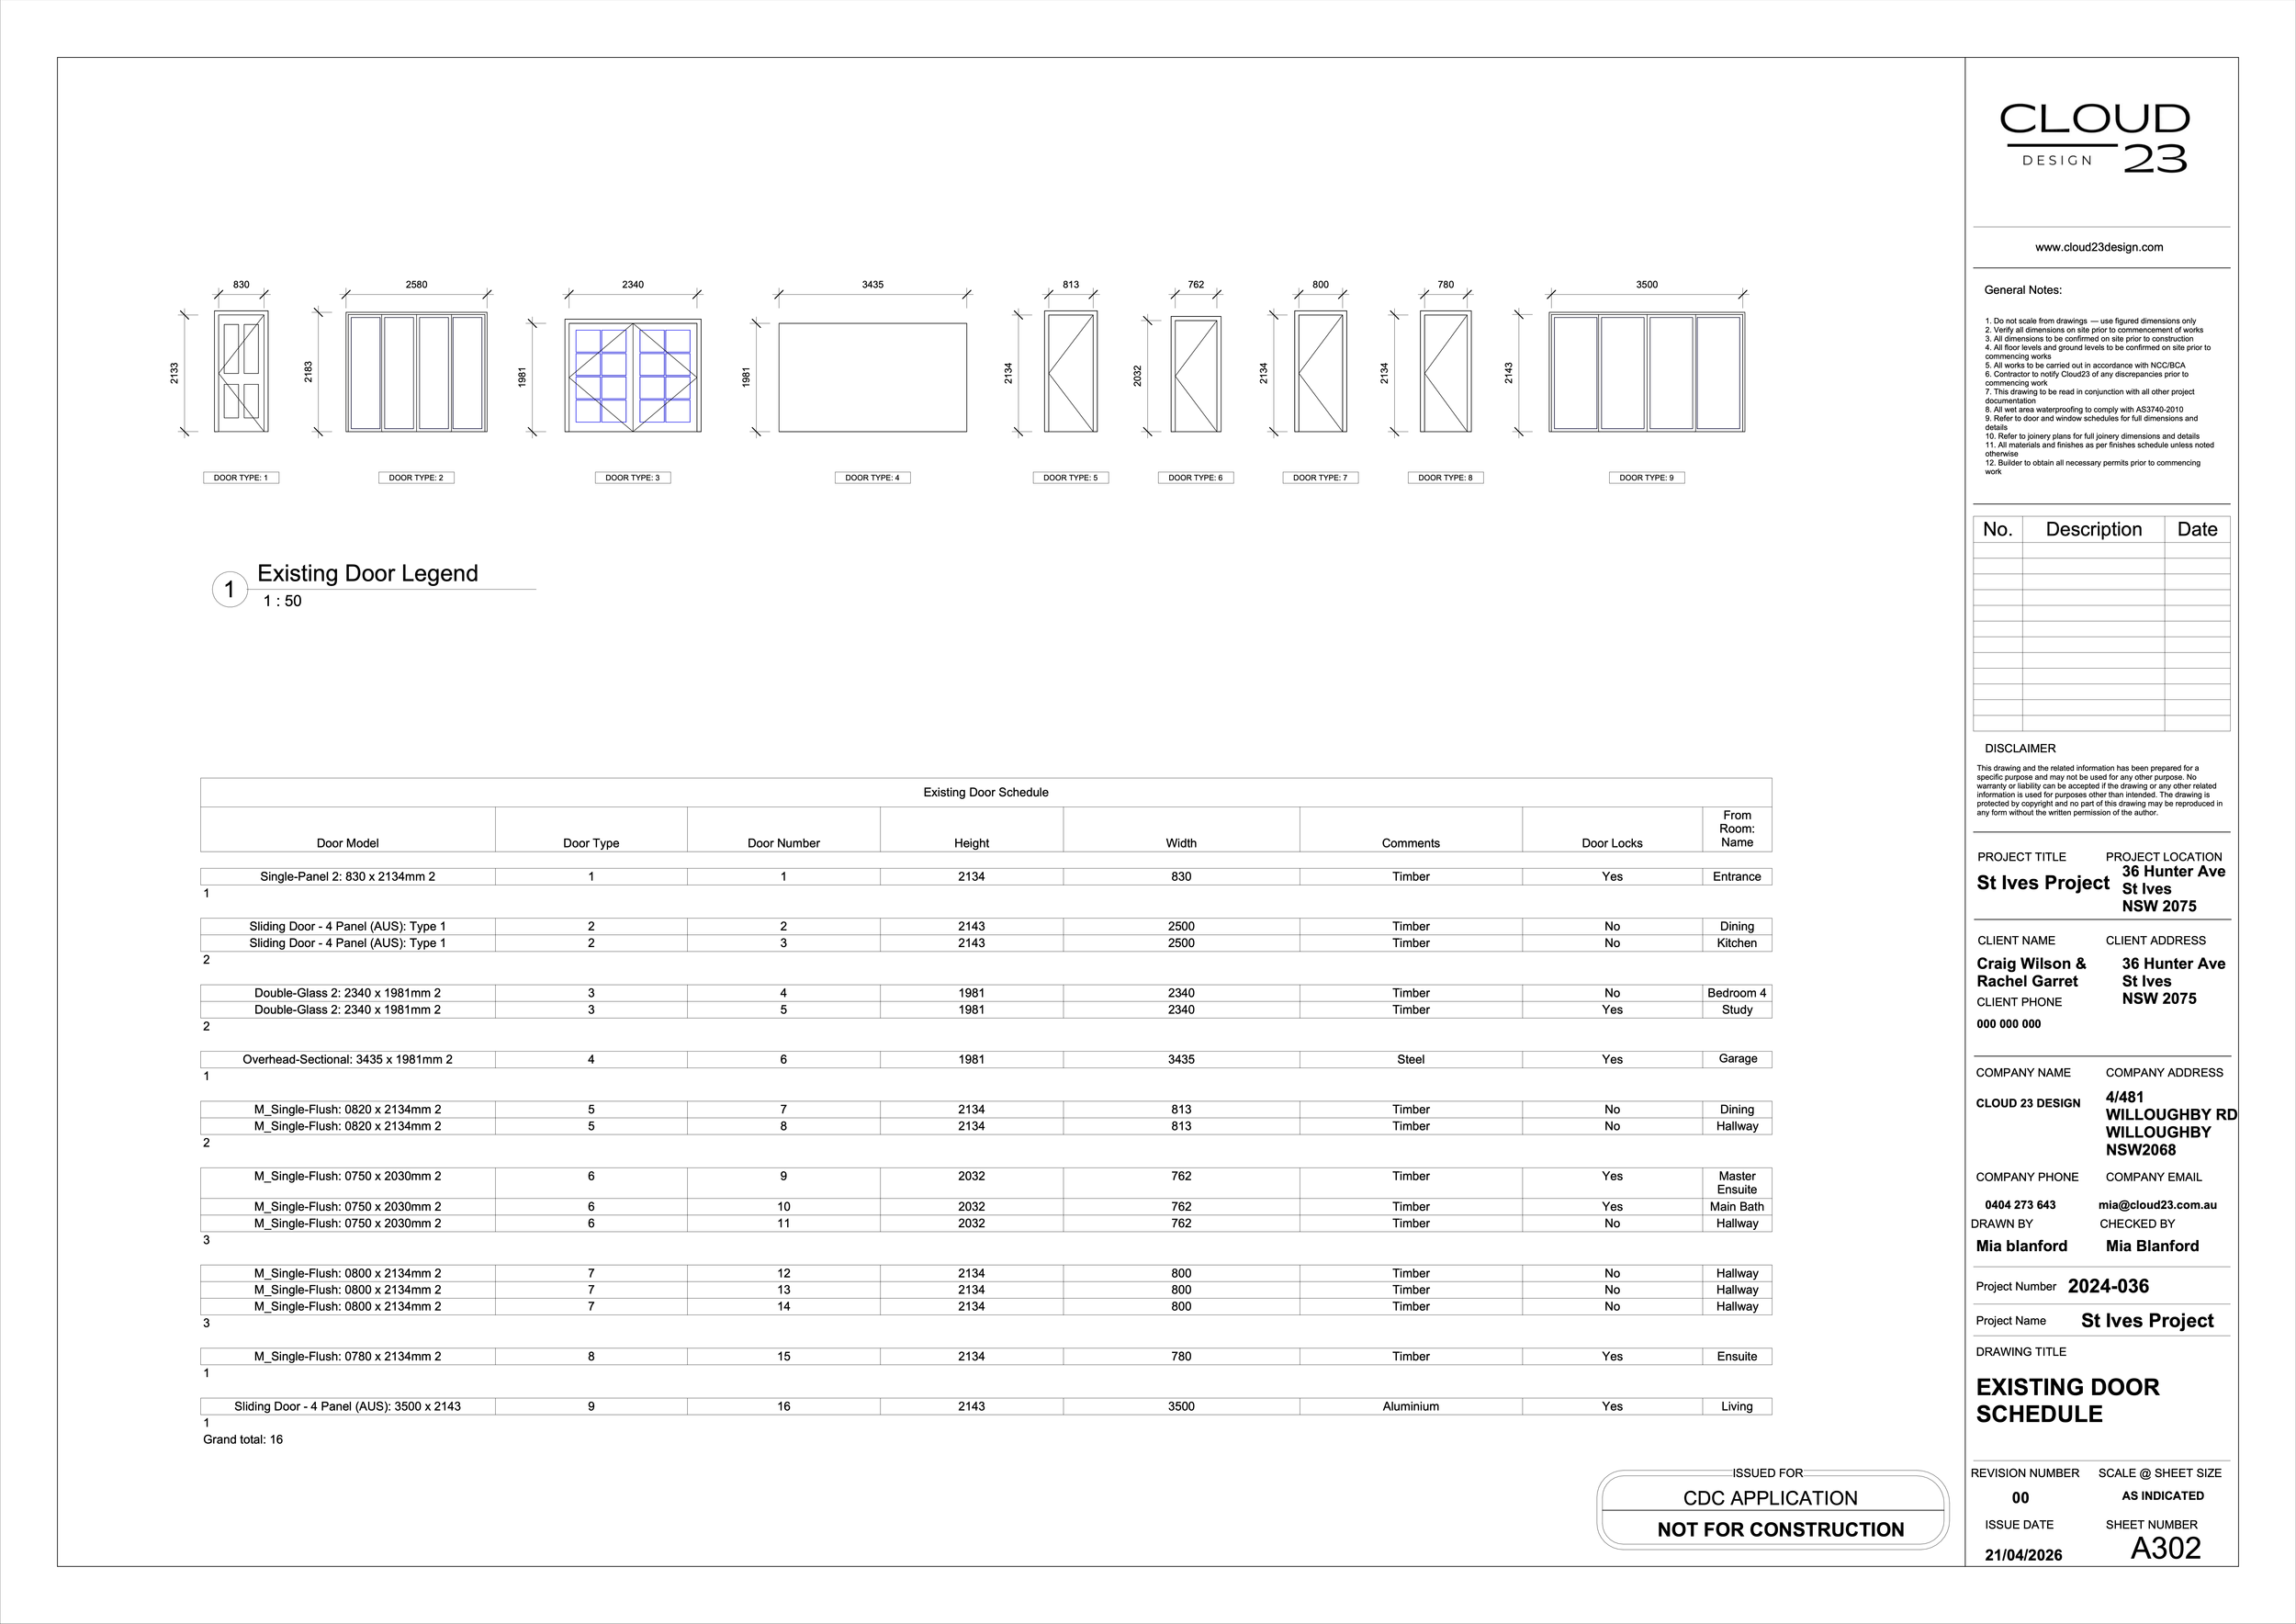2296x1624 pixels.
Task: Click the Door Type 4 garage door rectangle
Action: [872, 377]
